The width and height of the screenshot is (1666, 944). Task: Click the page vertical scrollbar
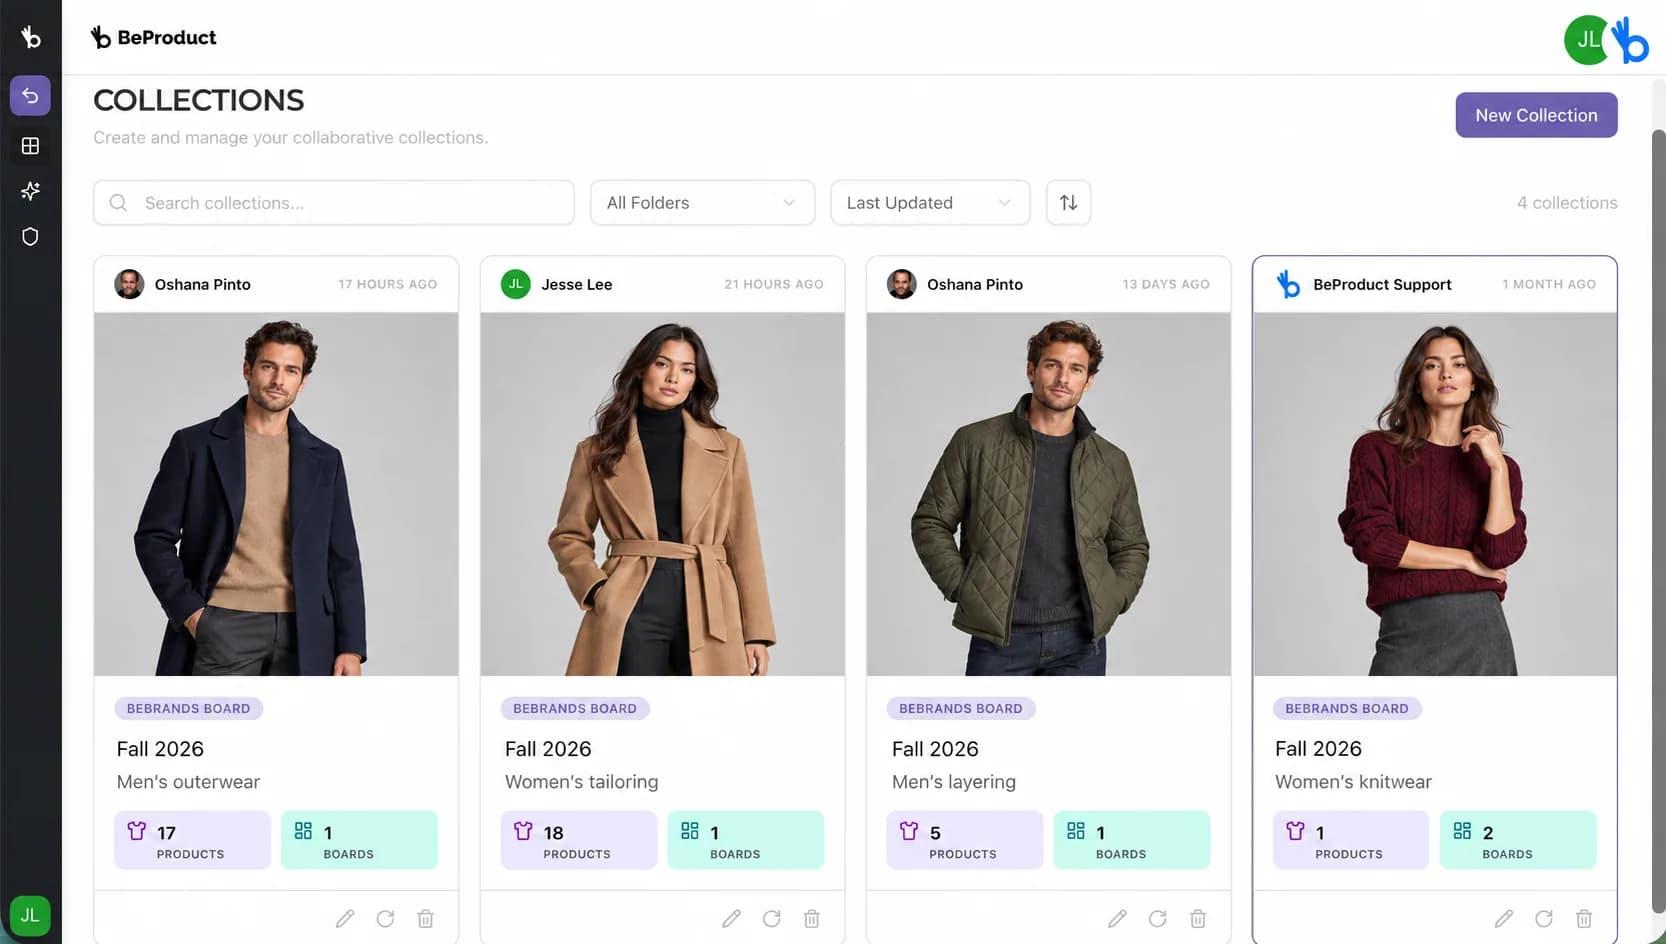tap(1658, 520)
